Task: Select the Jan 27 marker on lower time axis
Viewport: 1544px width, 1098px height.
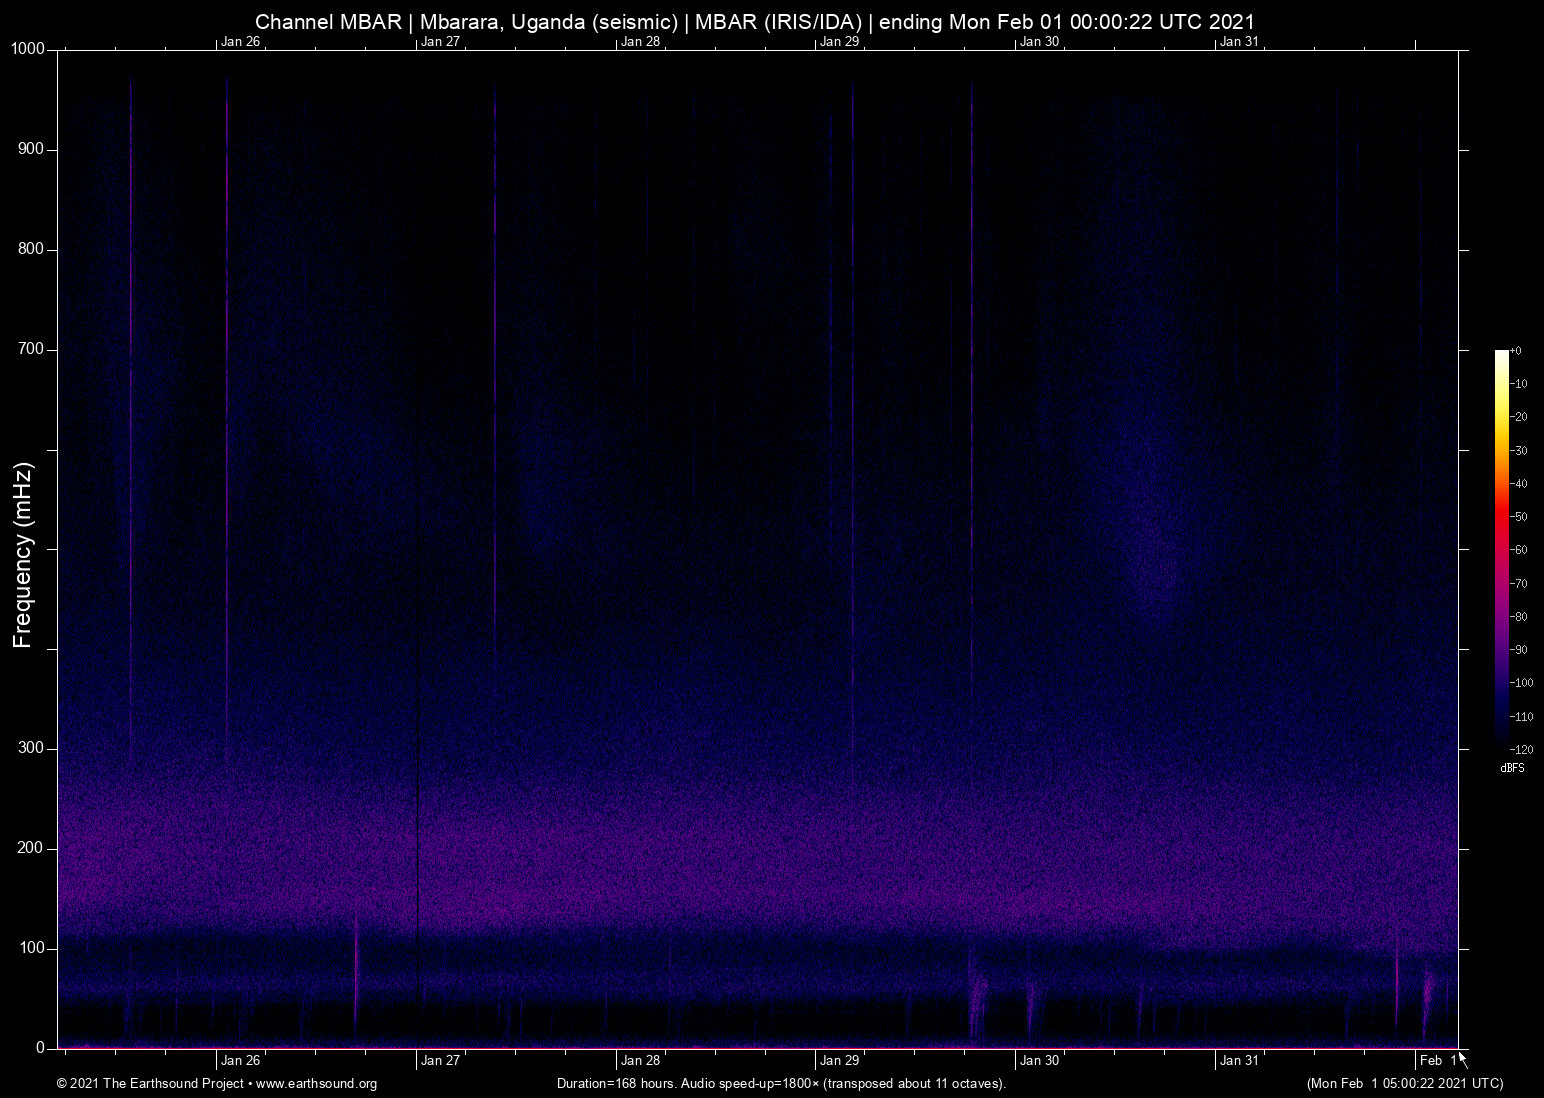Action: point(440,1060)
